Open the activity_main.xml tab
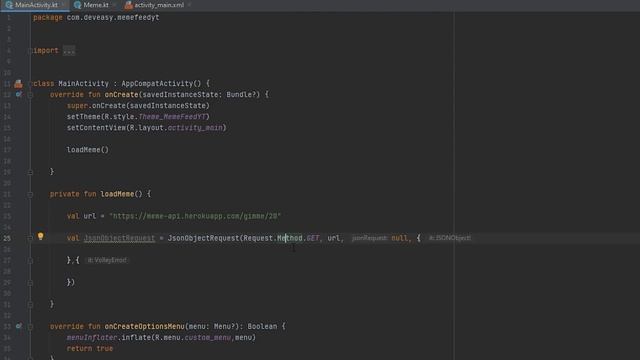640x360 pixels. (159, 5)
